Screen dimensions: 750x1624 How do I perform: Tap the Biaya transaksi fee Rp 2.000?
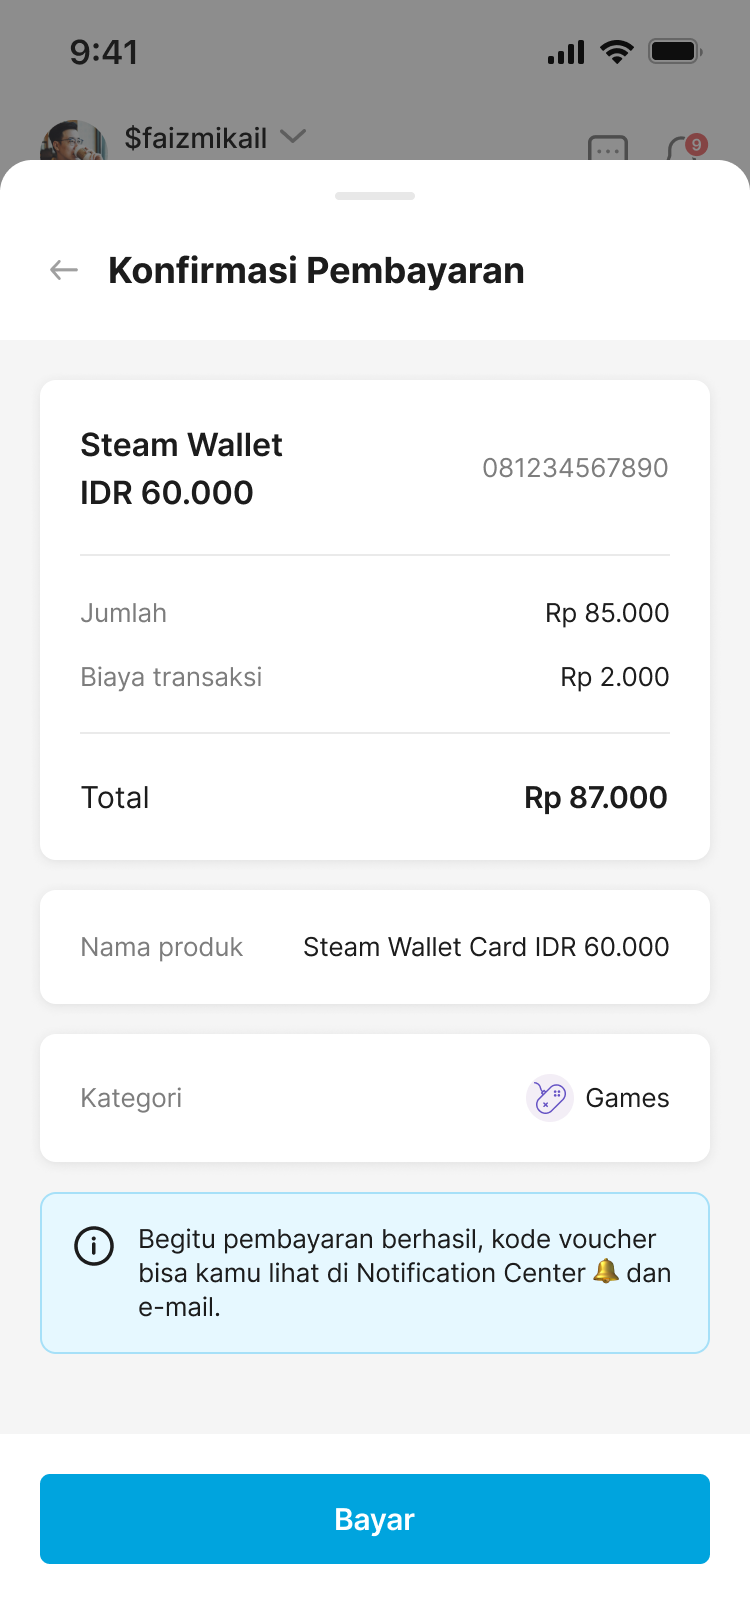pyautogui.click(x=614, y=677)
